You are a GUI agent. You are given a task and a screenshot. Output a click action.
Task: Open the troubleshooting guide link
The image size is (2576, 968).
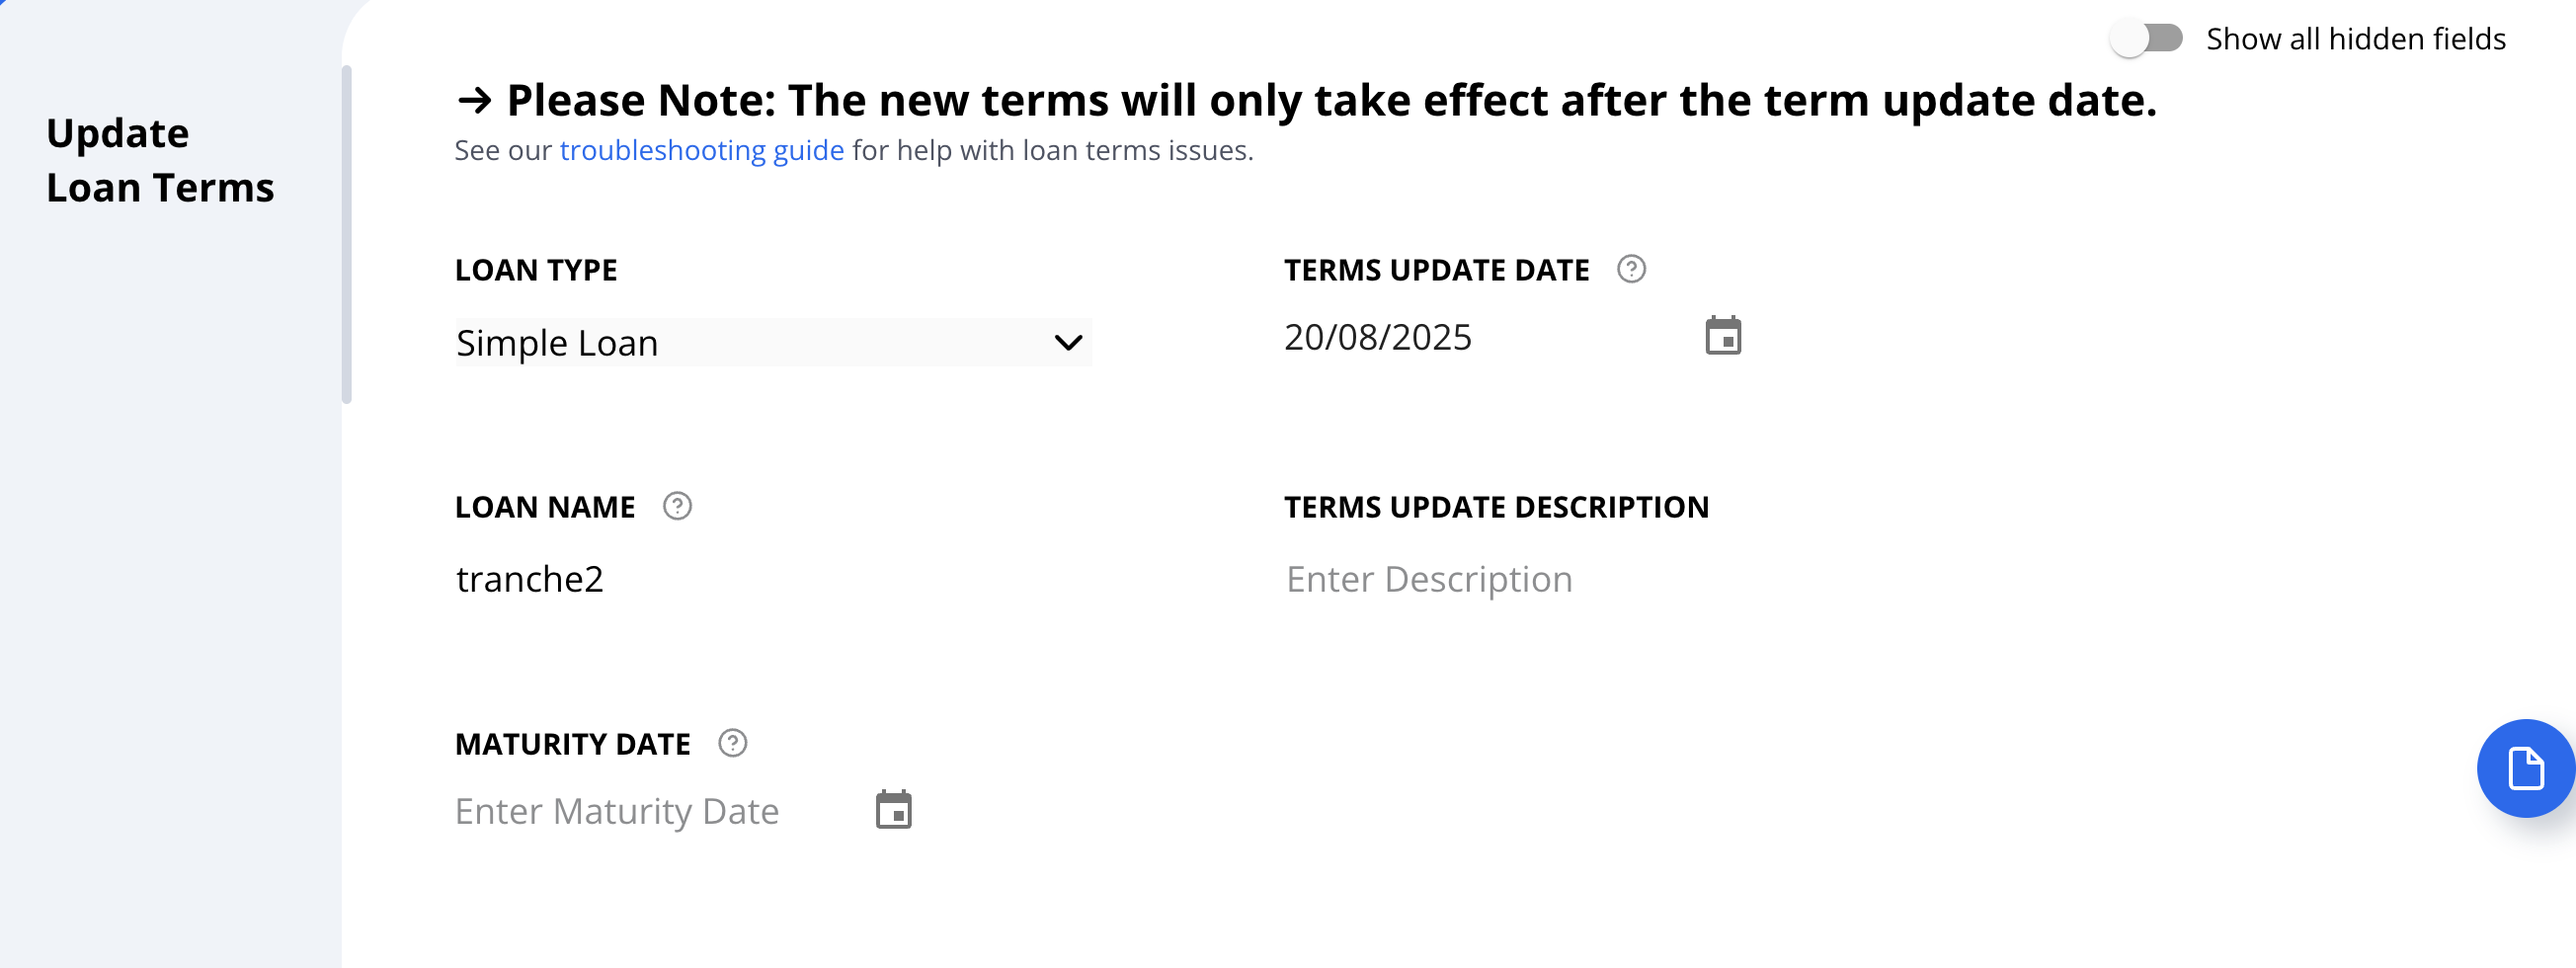click(x=701, y=150)
